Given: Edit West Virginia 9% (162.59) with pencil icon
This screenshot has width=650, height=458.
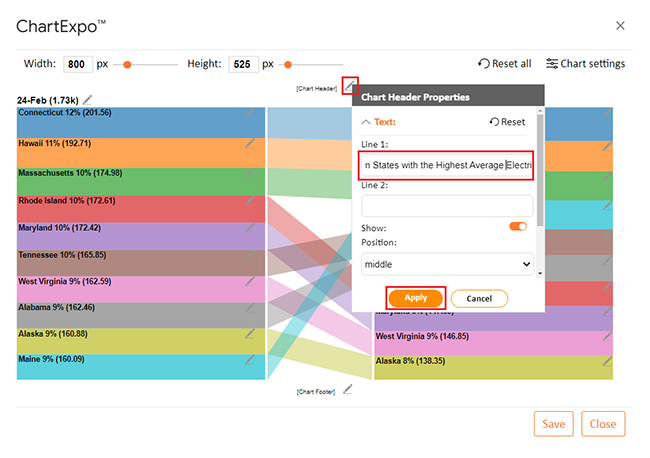Looking at the screenshot, I should point(250,281).
